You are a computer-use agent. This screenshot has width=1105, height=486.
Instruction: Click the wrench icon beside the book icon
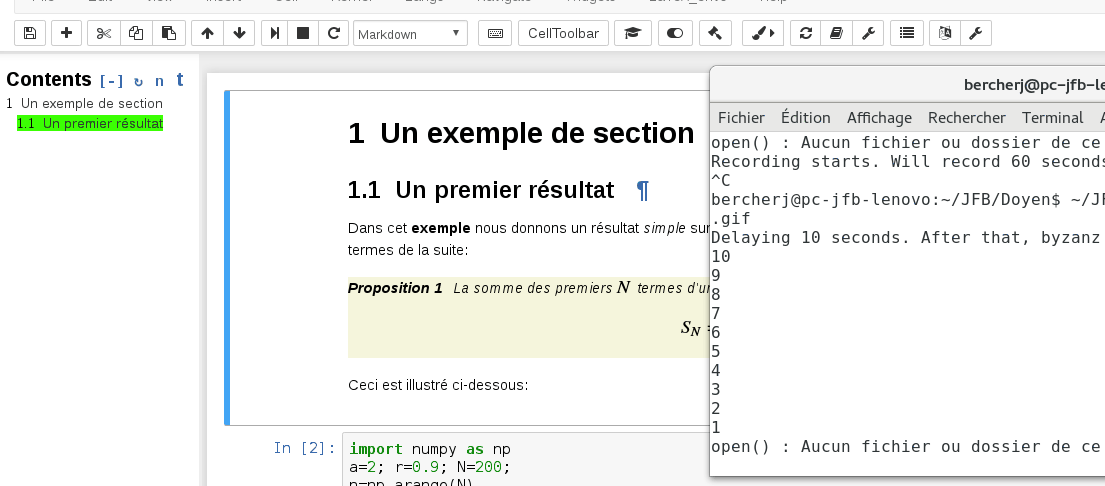[x=868, y=33]
